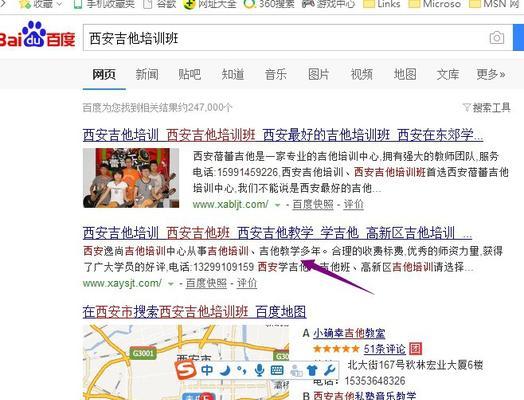The height and width of the screenshot is (400, 524).
Task: Open second result 高新区吉他培训 title
Action: (x=277, y=233)
